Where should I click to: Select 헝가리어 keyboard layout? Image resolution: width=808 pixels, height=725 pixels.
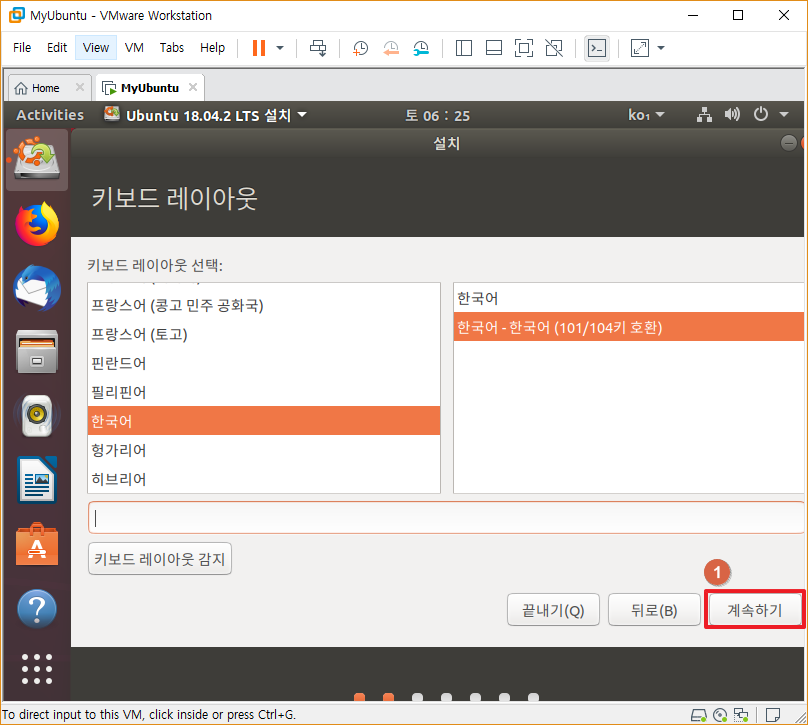pyautogui.click(x=264, y=450)
